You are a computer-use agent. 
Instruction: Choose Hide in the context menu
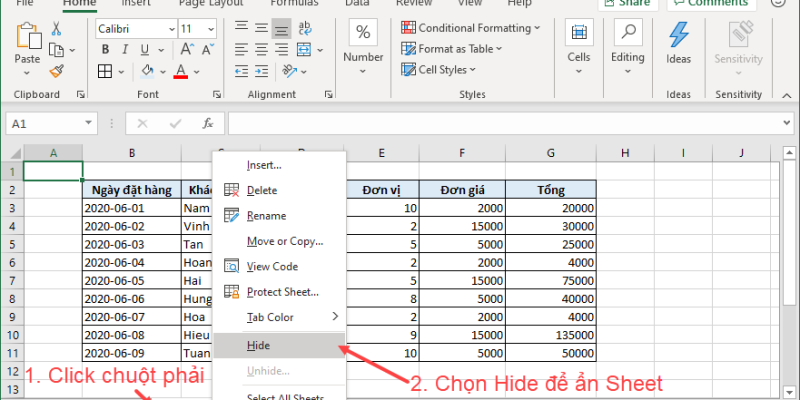[258, 345]
